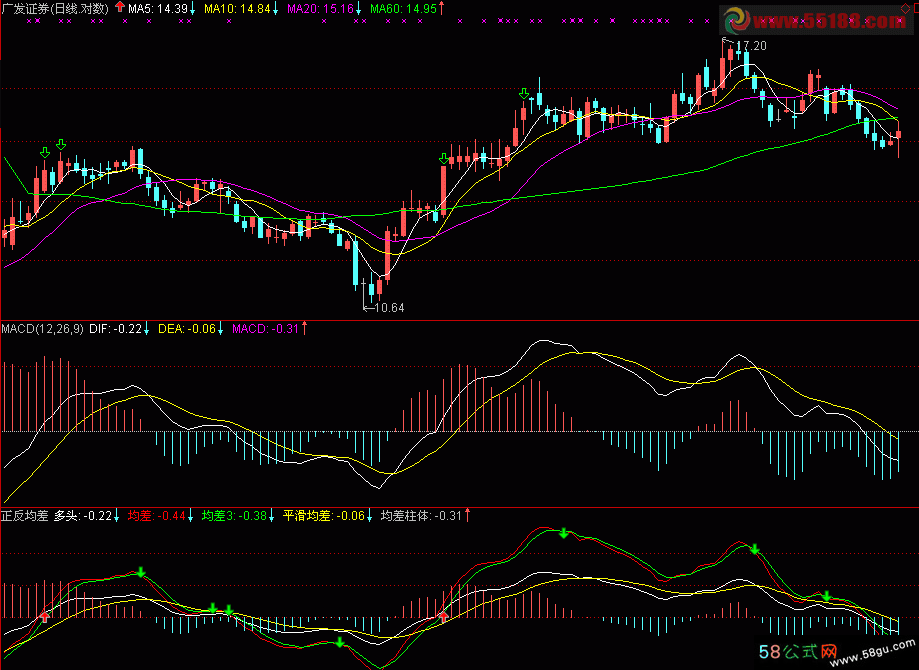Open the MACD(12,26,9) indicator title
The height and width of the screenshot is (670, 919).
point(42,328)
